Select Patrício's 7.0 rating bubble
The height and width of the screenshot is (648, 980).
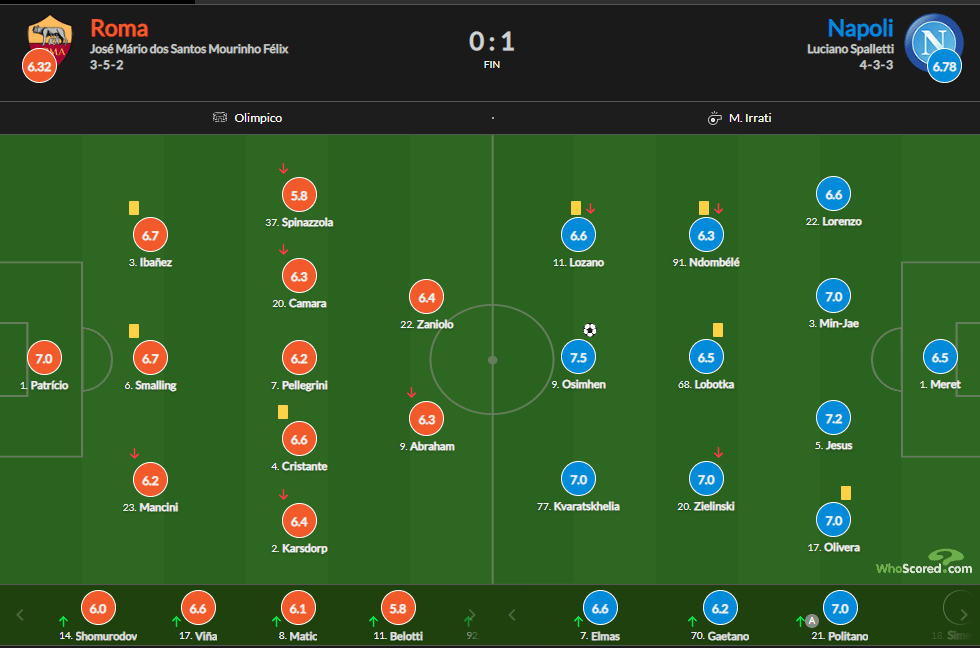(x=44, y=359)
